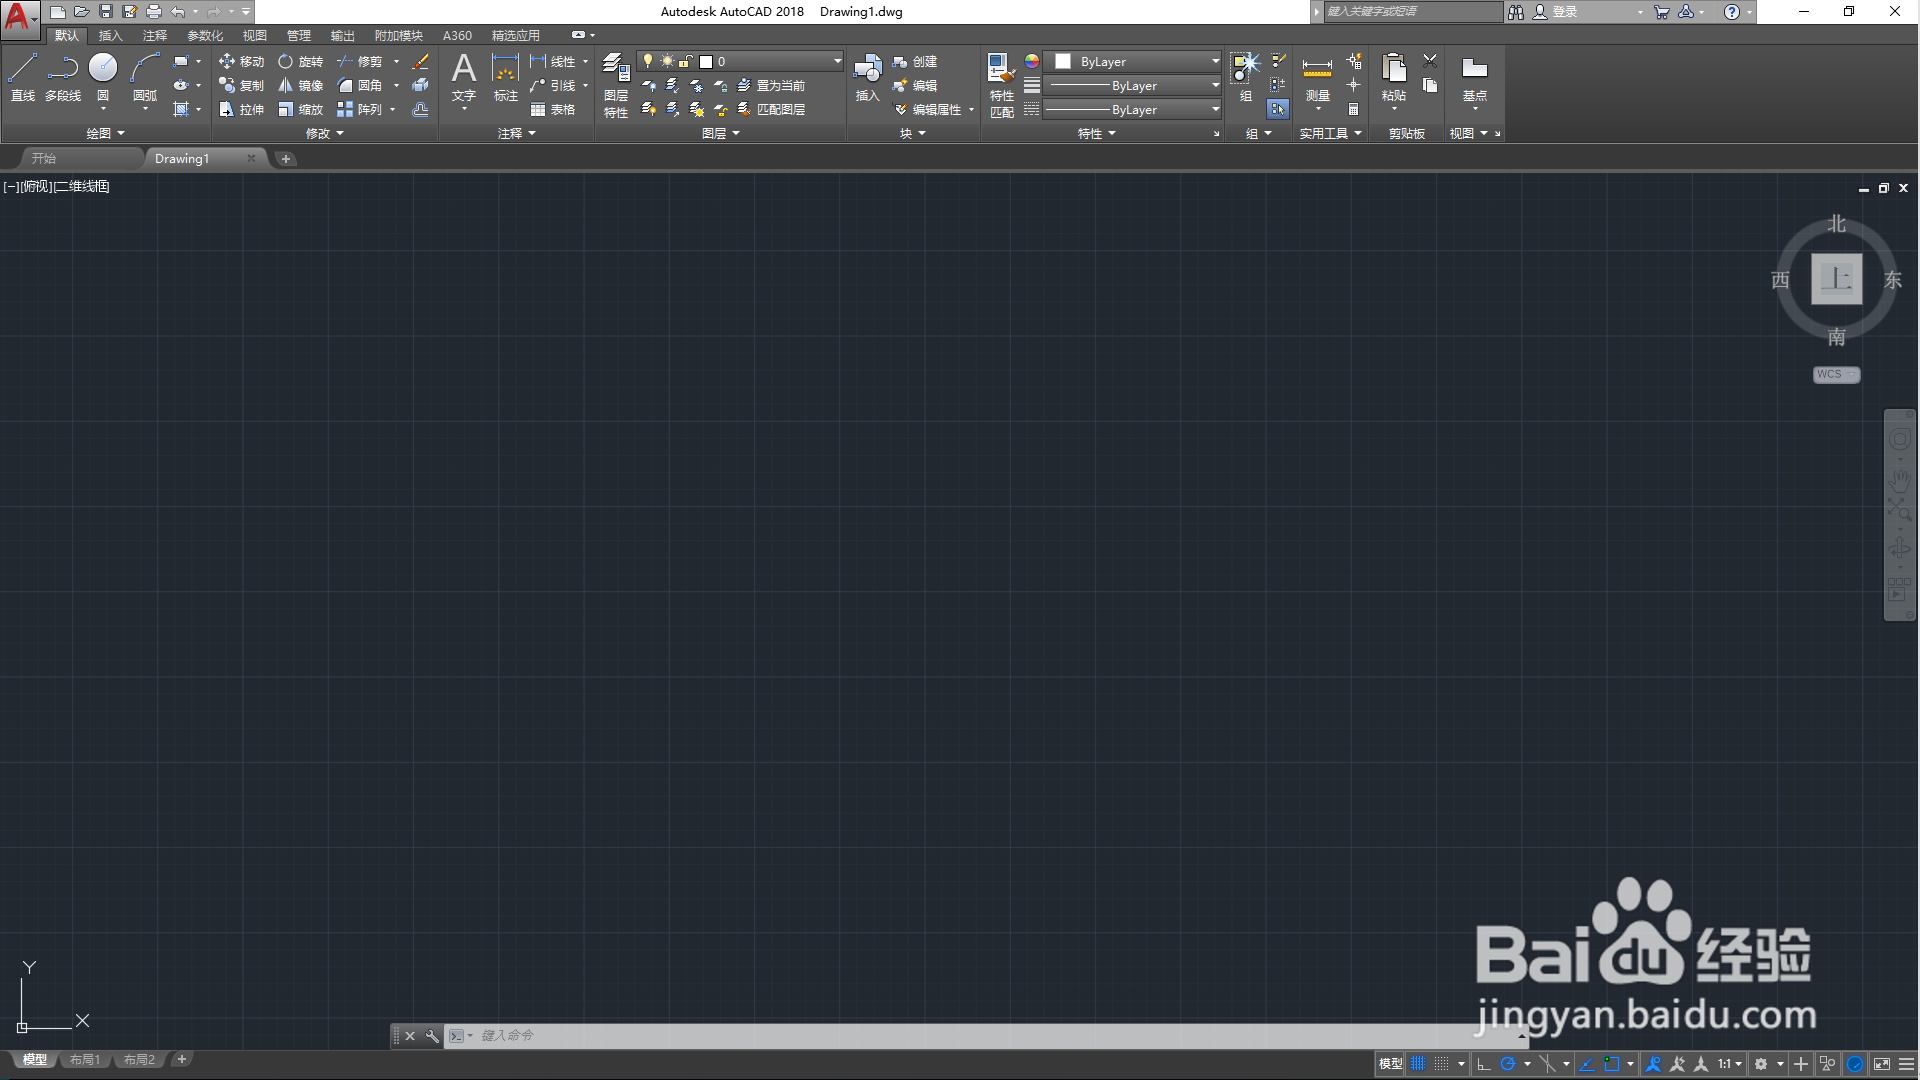Click the 上 face of the ViewCube

pyautogui.click(x=1837, y=279)
